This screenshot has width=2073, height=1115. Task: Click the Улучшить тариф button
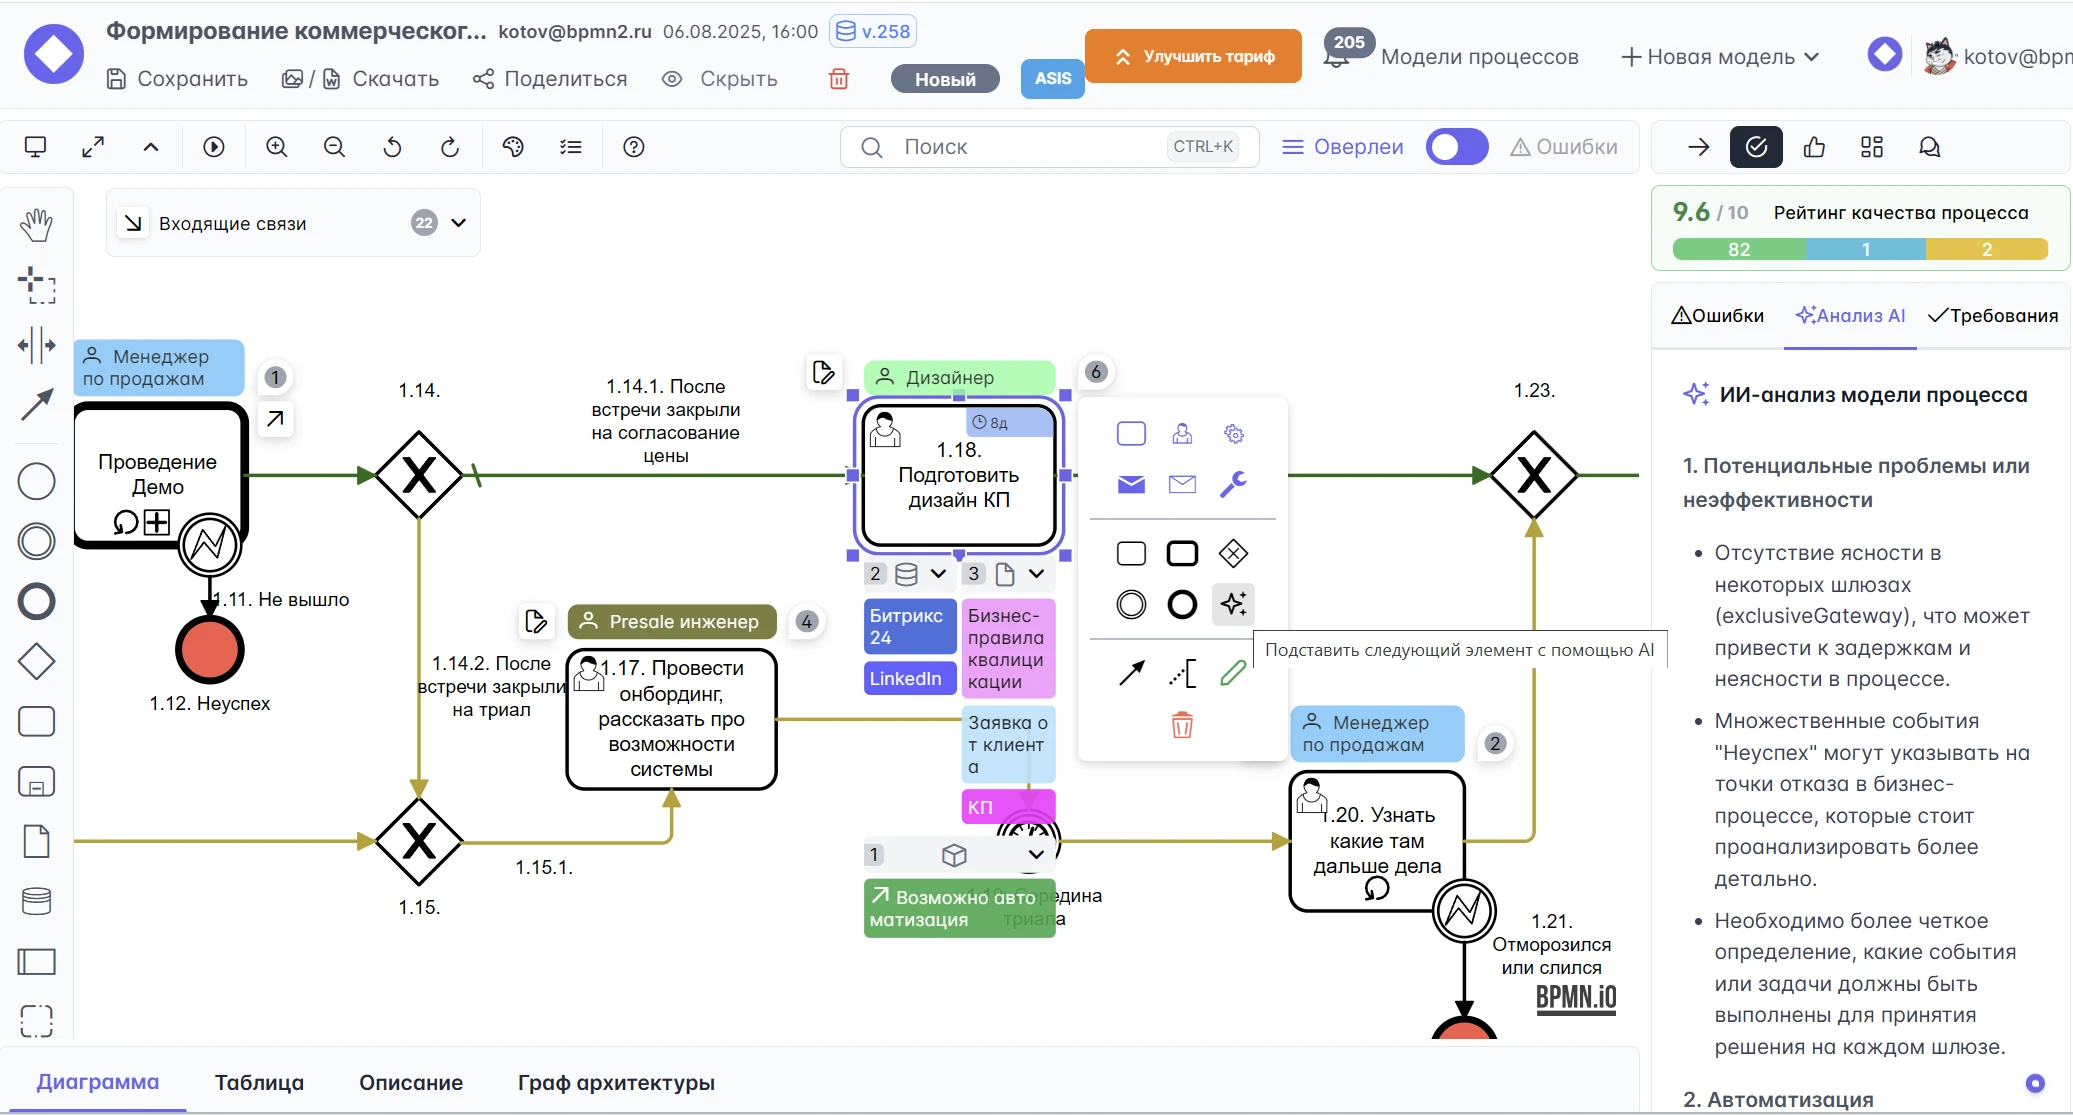point(1193,56)
